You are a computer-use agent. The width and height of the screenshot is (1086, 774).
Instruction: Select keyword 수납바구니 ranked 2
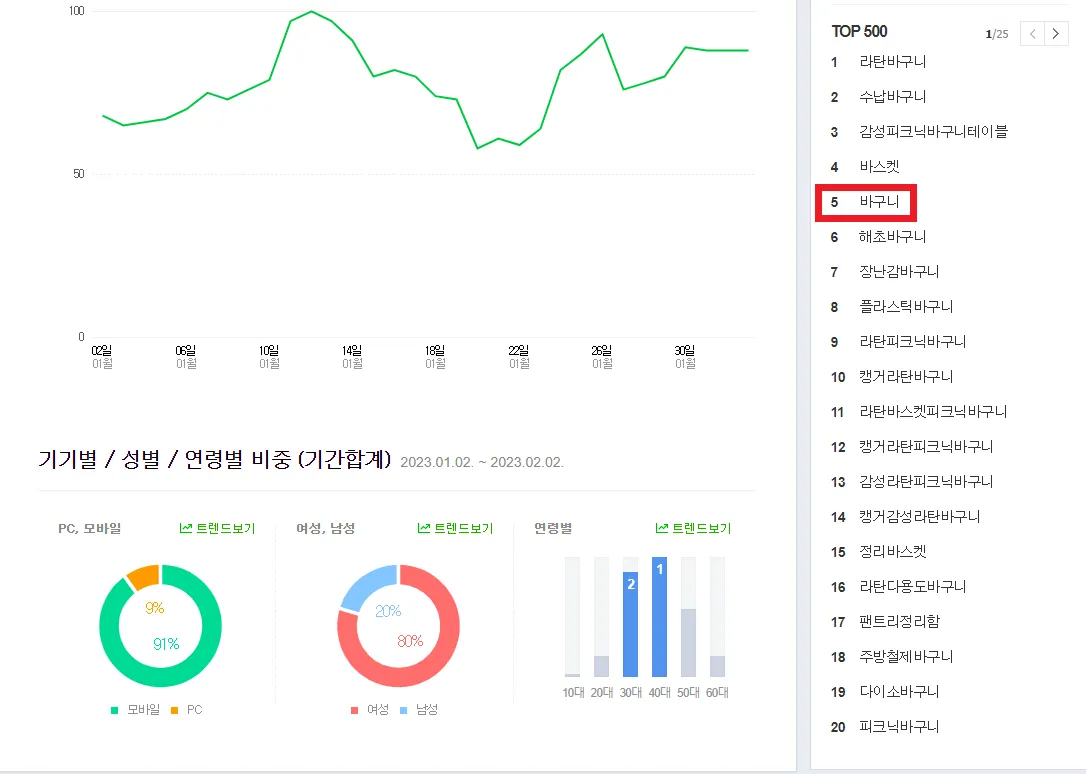point(893,97)
